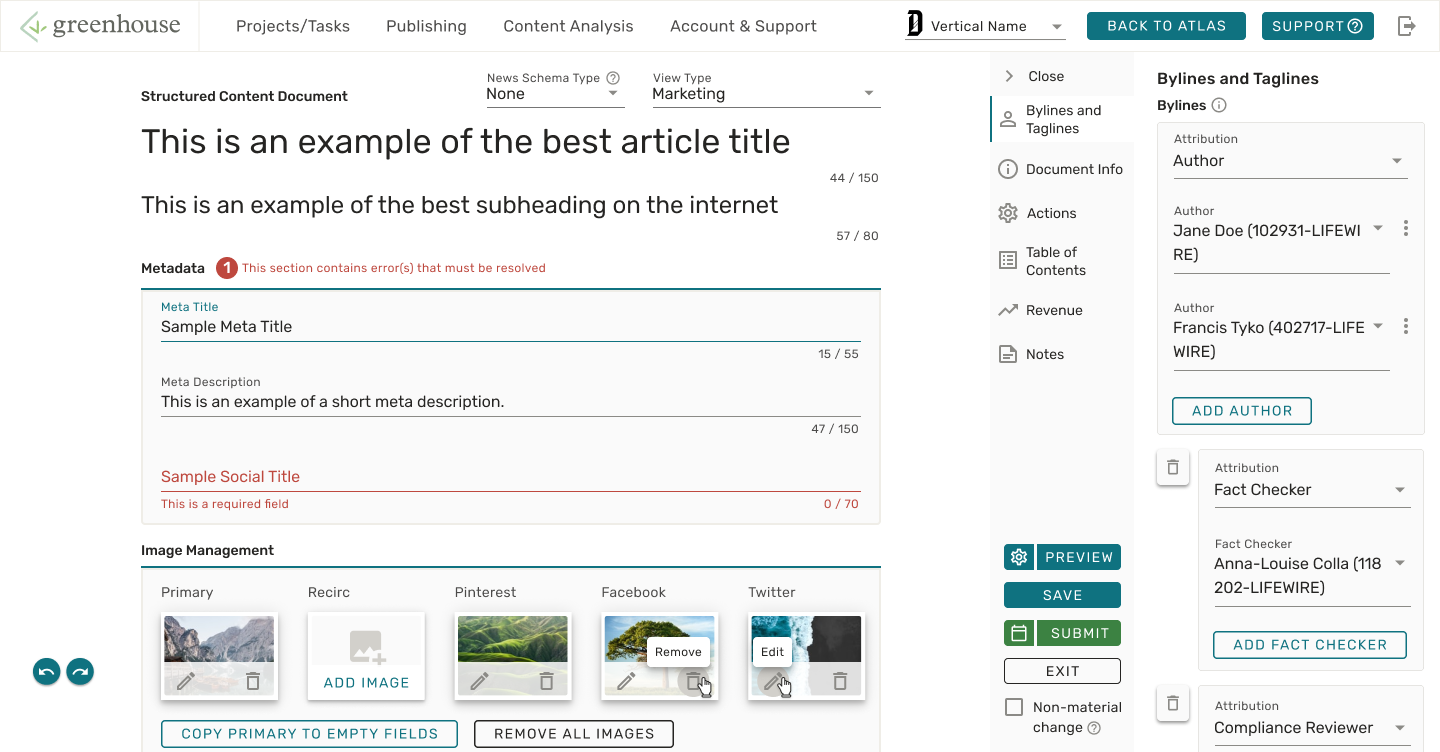Open the View Type dropdown
1440x752 pixels.
click(766, 94)
